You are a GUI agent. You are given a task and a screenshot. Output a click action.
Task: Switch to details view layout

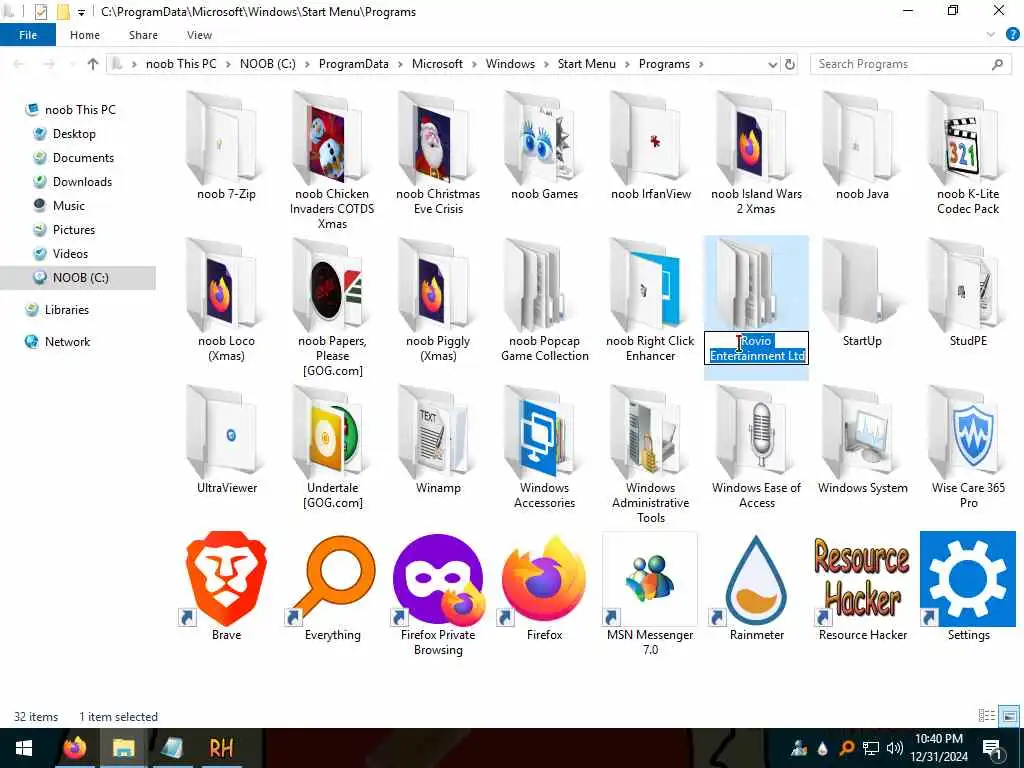(x=986, y=716)
